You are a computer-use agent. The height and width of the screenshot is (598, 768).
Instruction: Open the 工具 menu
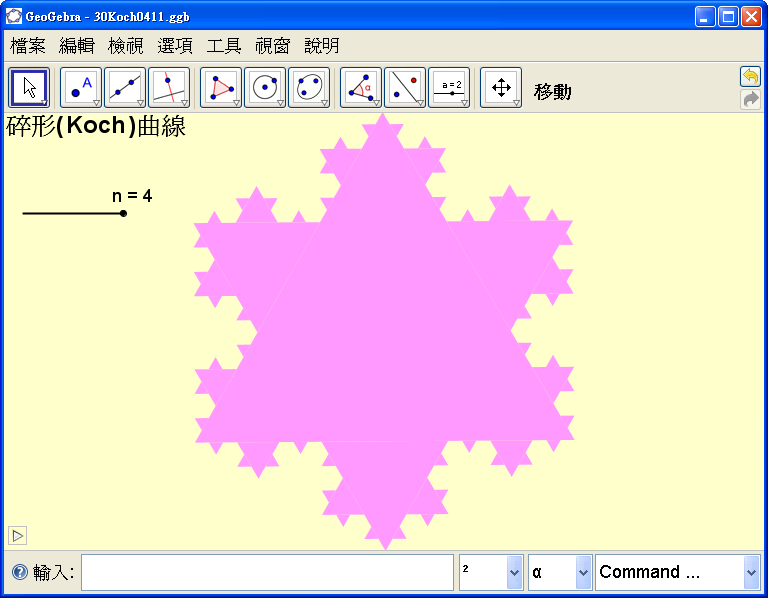224,46
